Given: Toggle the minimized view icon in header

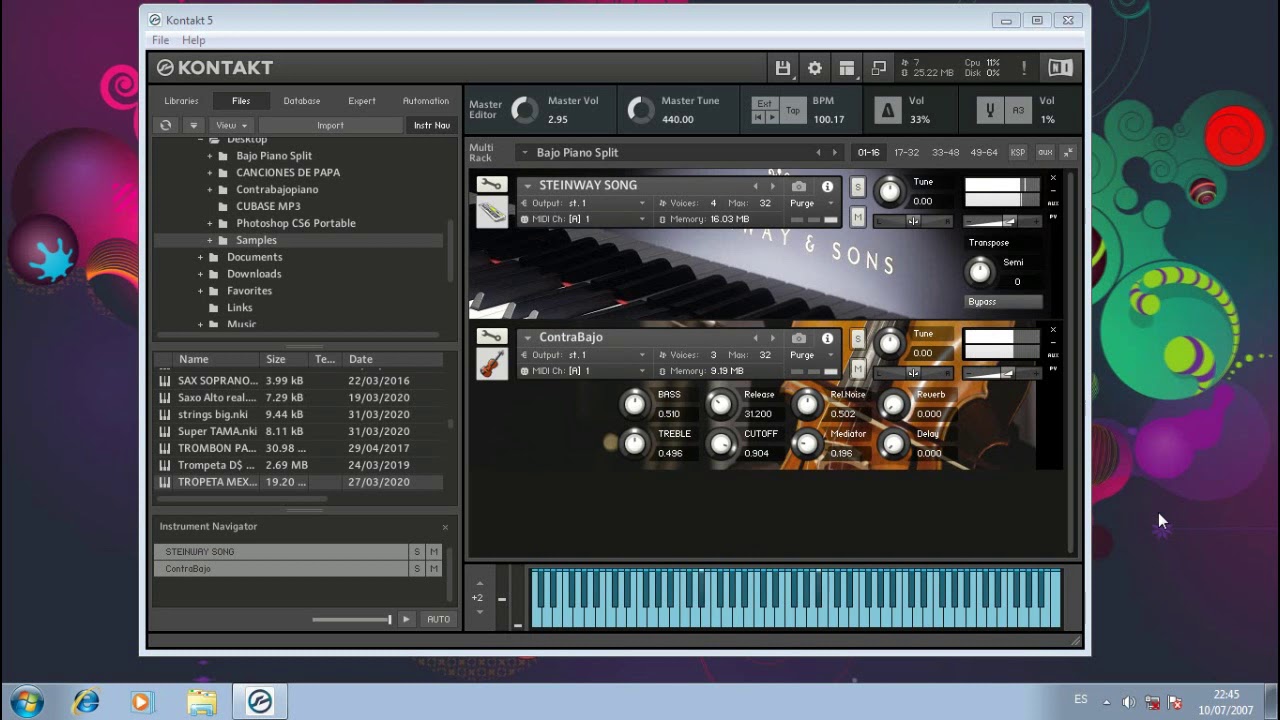Looking at the screenshot, I should [x=879, y=68].
